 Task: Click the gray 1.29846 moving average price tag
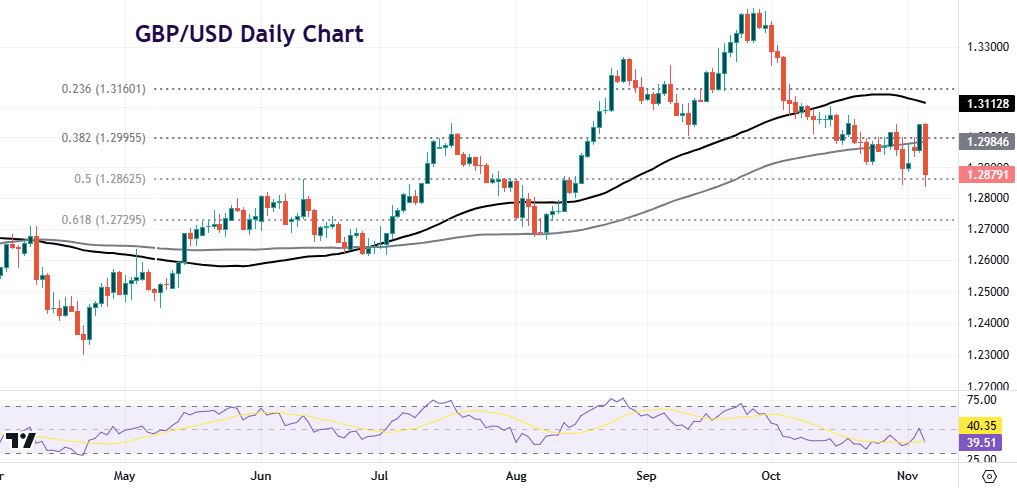(986, 142)
